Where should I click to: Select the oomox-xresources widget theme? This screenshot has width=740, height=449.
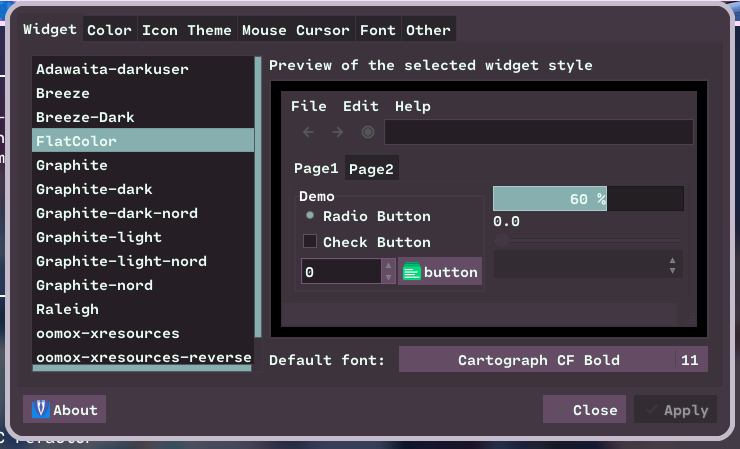pyautogui.click(x=143, y=333)
